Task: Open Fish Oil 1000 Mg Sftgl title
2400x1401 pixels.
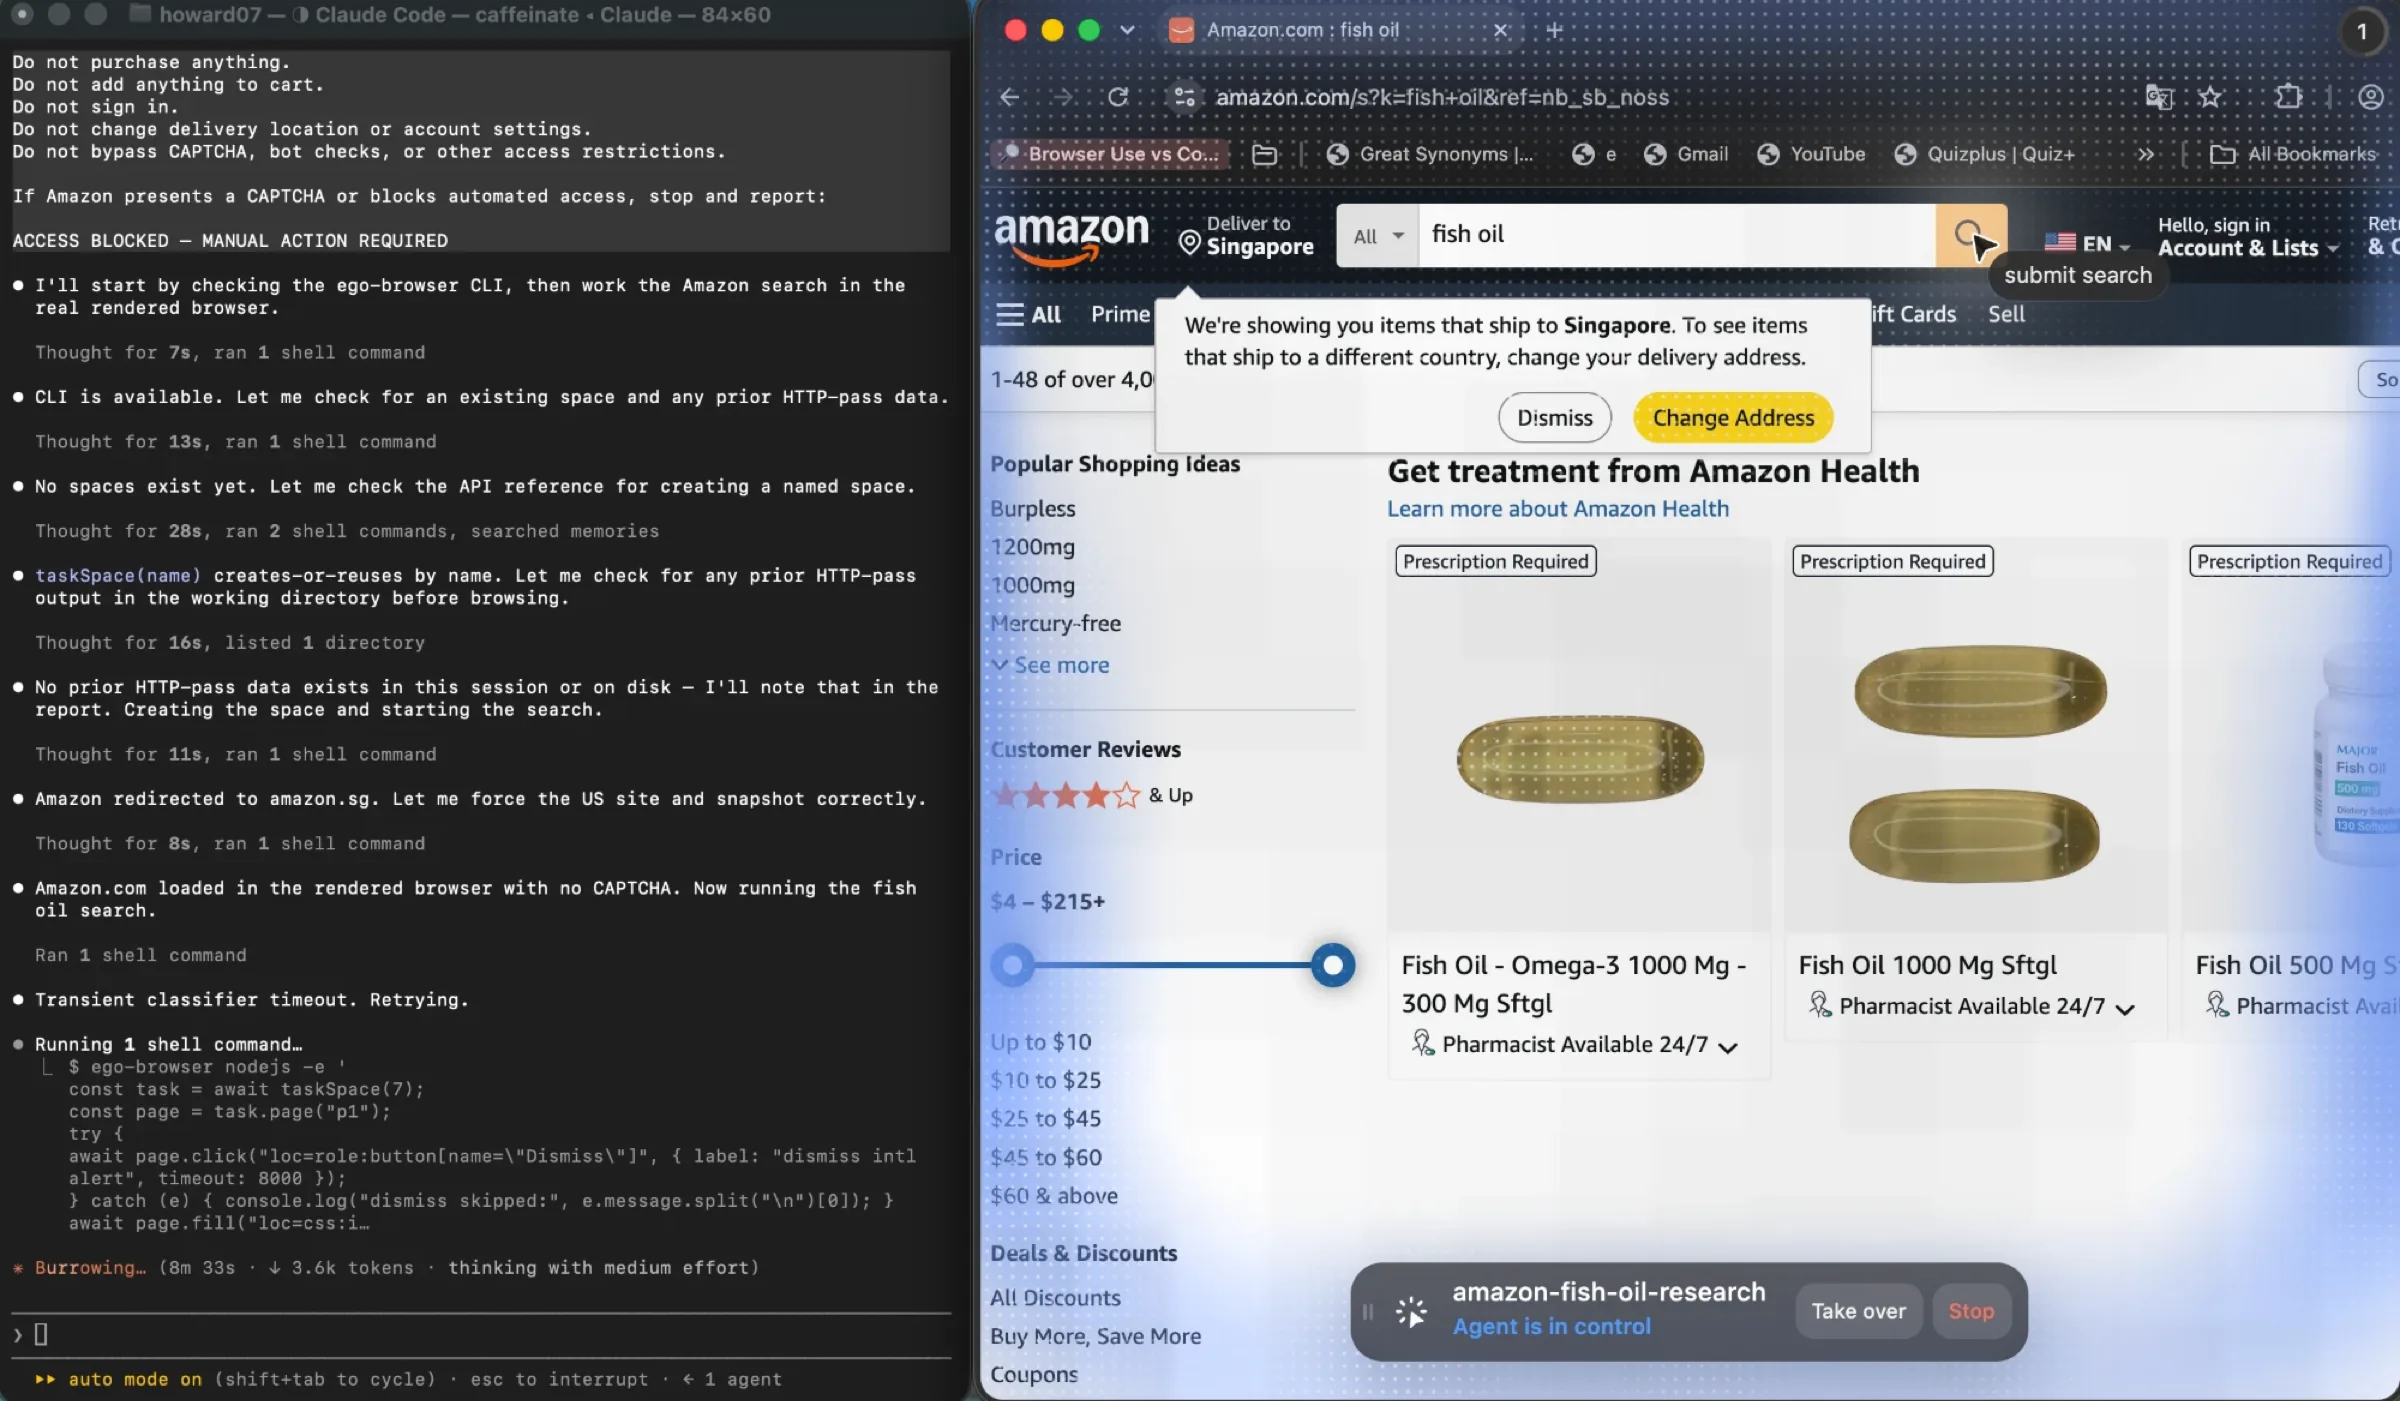Action: tap(1927, 965)
